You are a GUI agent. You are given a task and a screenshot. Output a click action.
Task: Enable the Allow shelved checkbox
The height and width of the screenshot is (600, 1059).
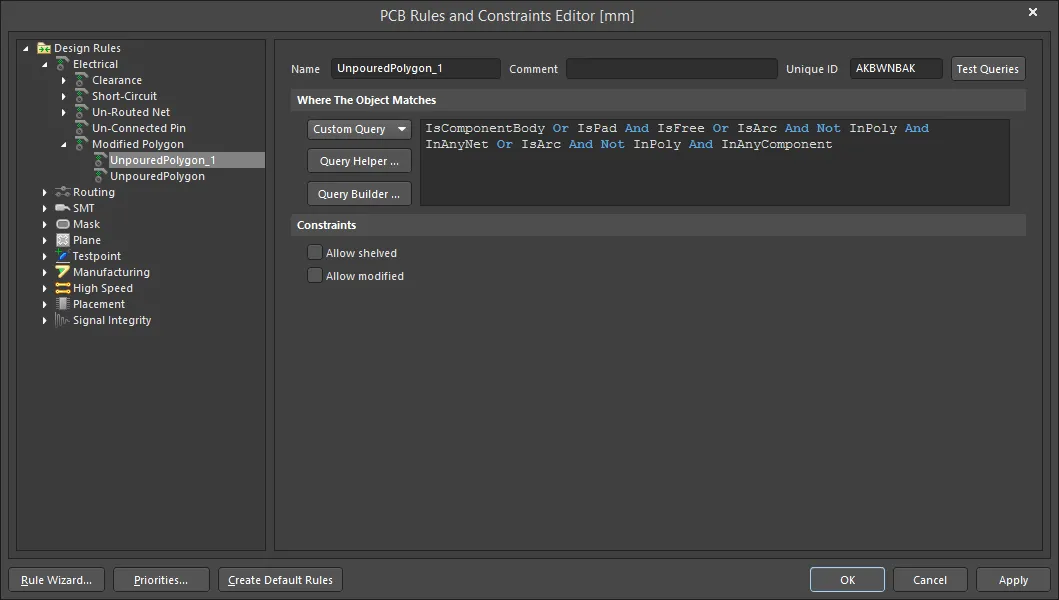(315, 253)
